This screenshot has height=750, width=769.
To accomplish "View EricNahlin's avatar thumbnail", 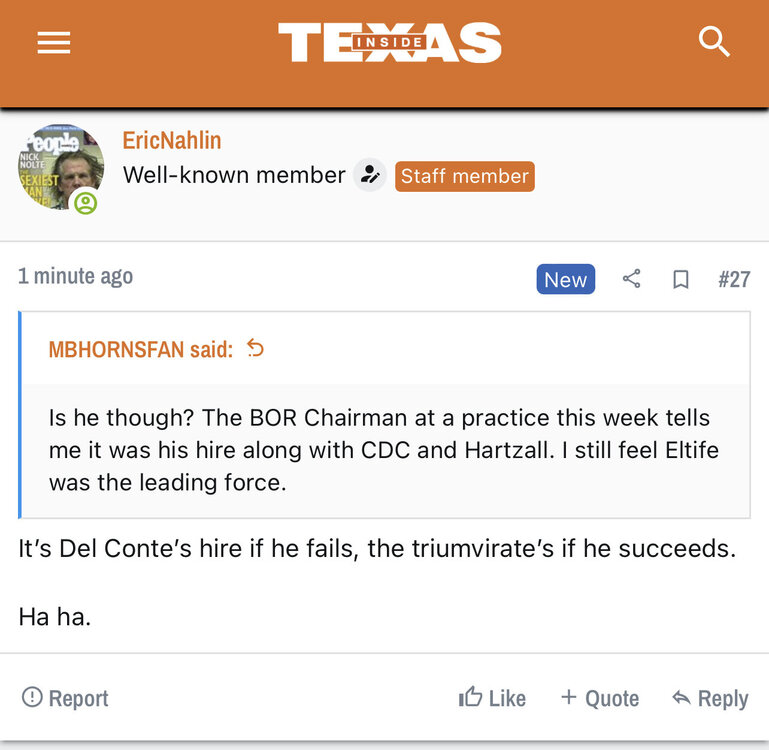I will 60,165.
